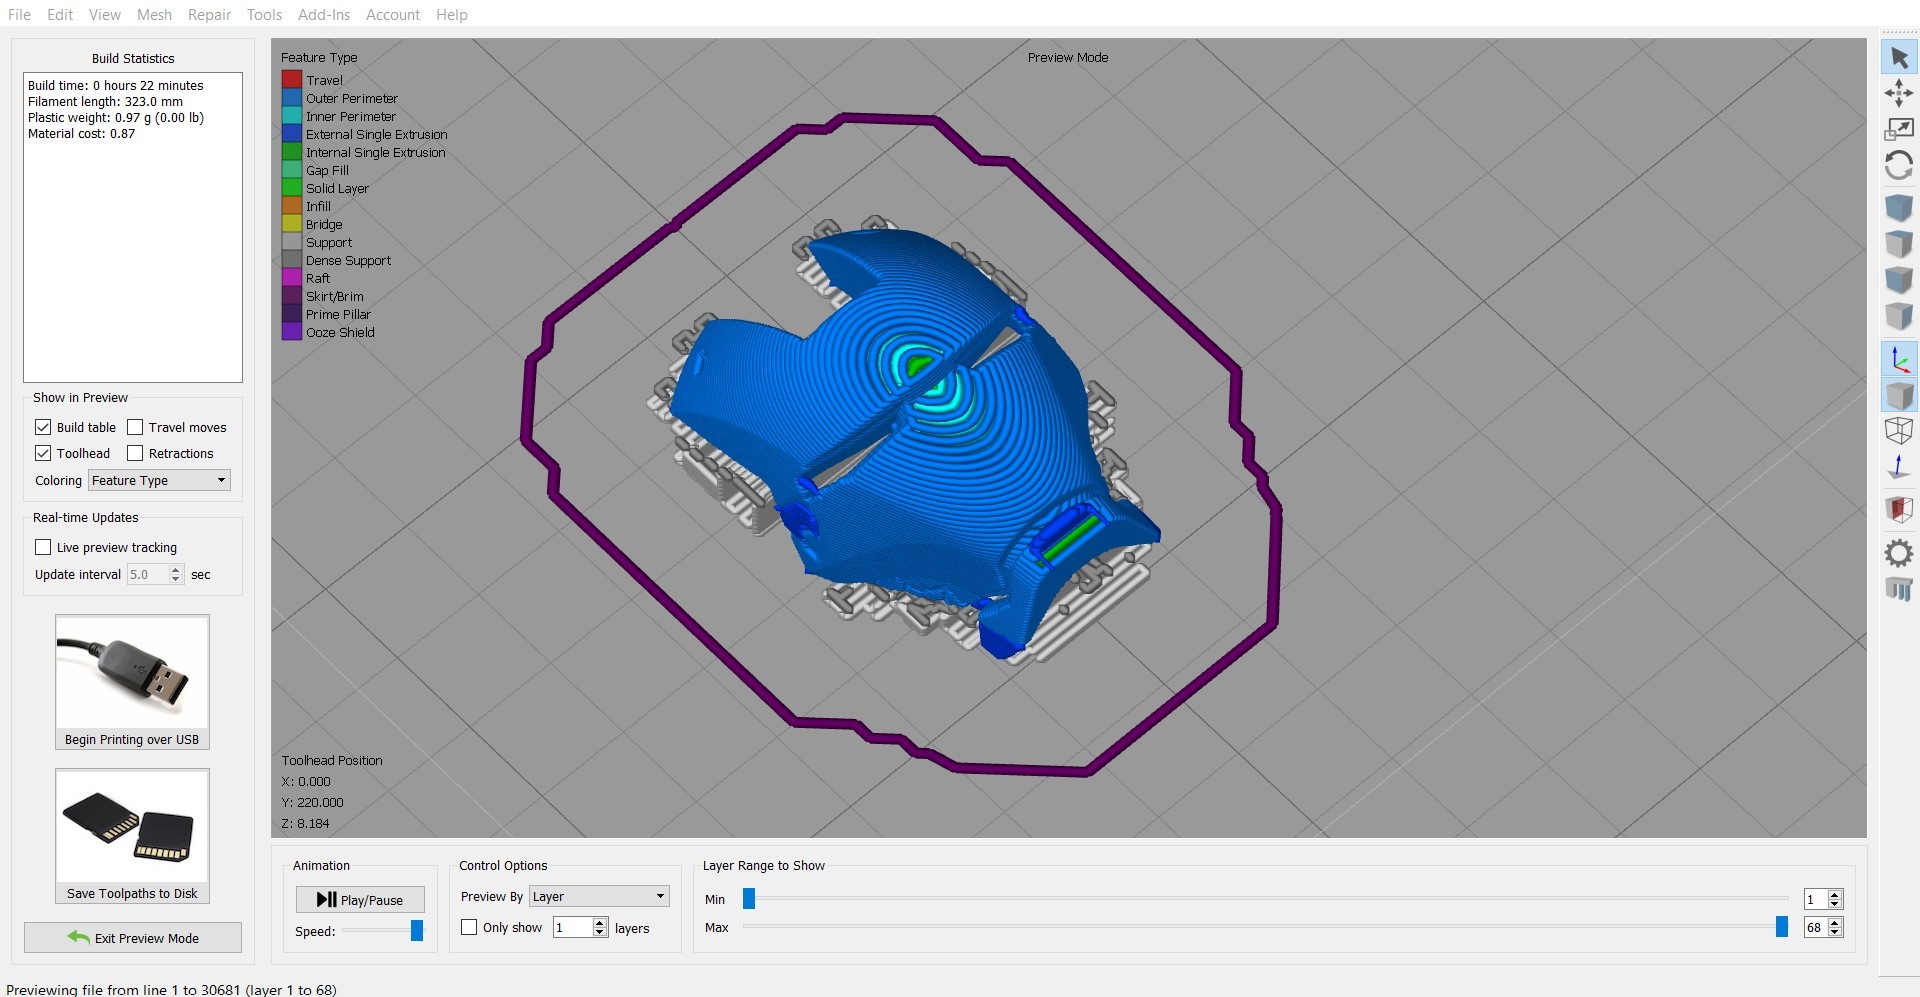Click the SD card save image
1920x997 pixels.
tap(132, 826)
